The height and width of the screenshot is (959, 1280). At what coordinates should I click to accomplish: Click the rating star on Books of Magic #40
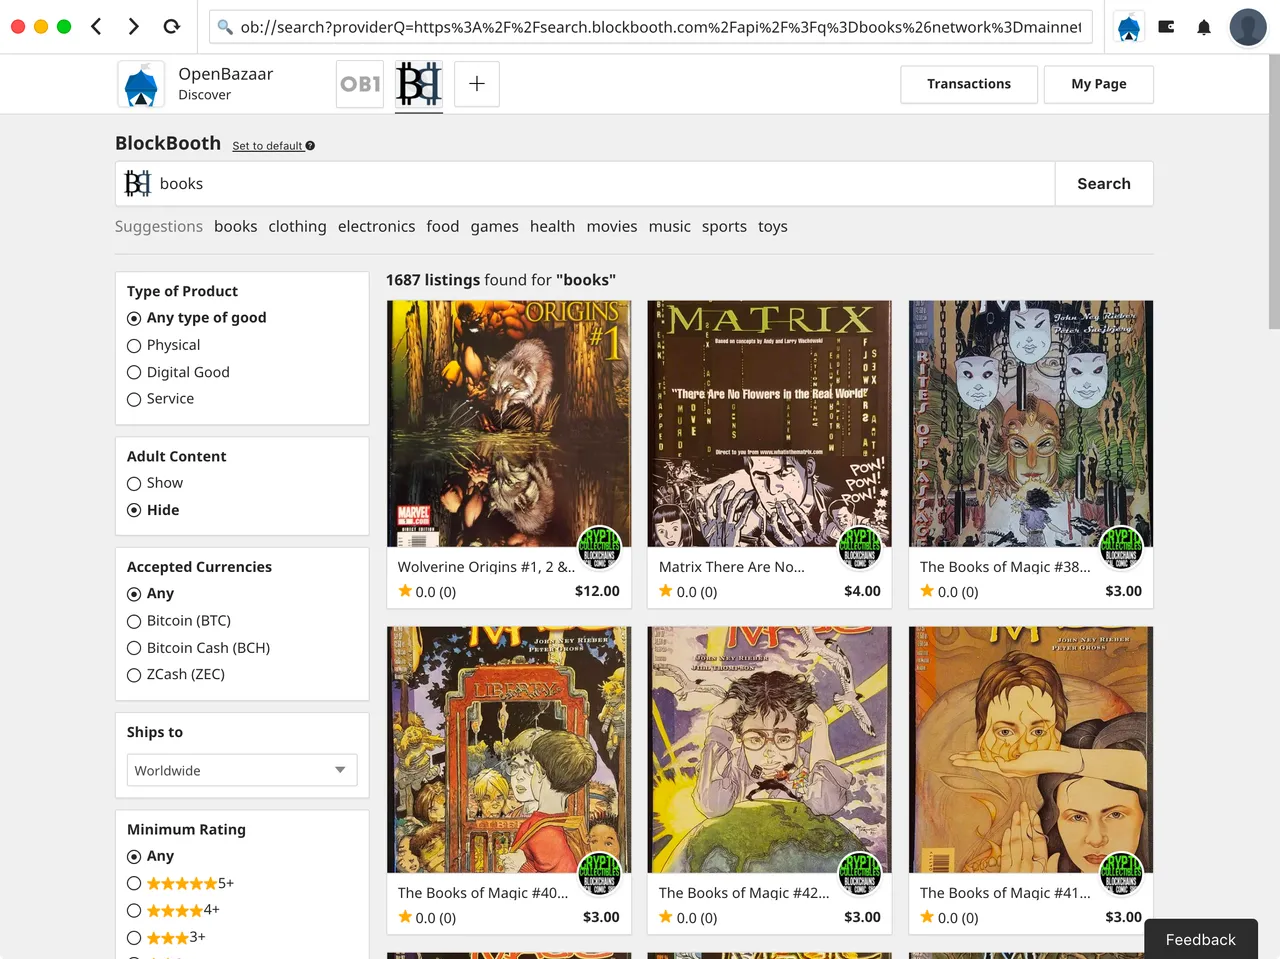pyautogui.click(x=405, y=917)
